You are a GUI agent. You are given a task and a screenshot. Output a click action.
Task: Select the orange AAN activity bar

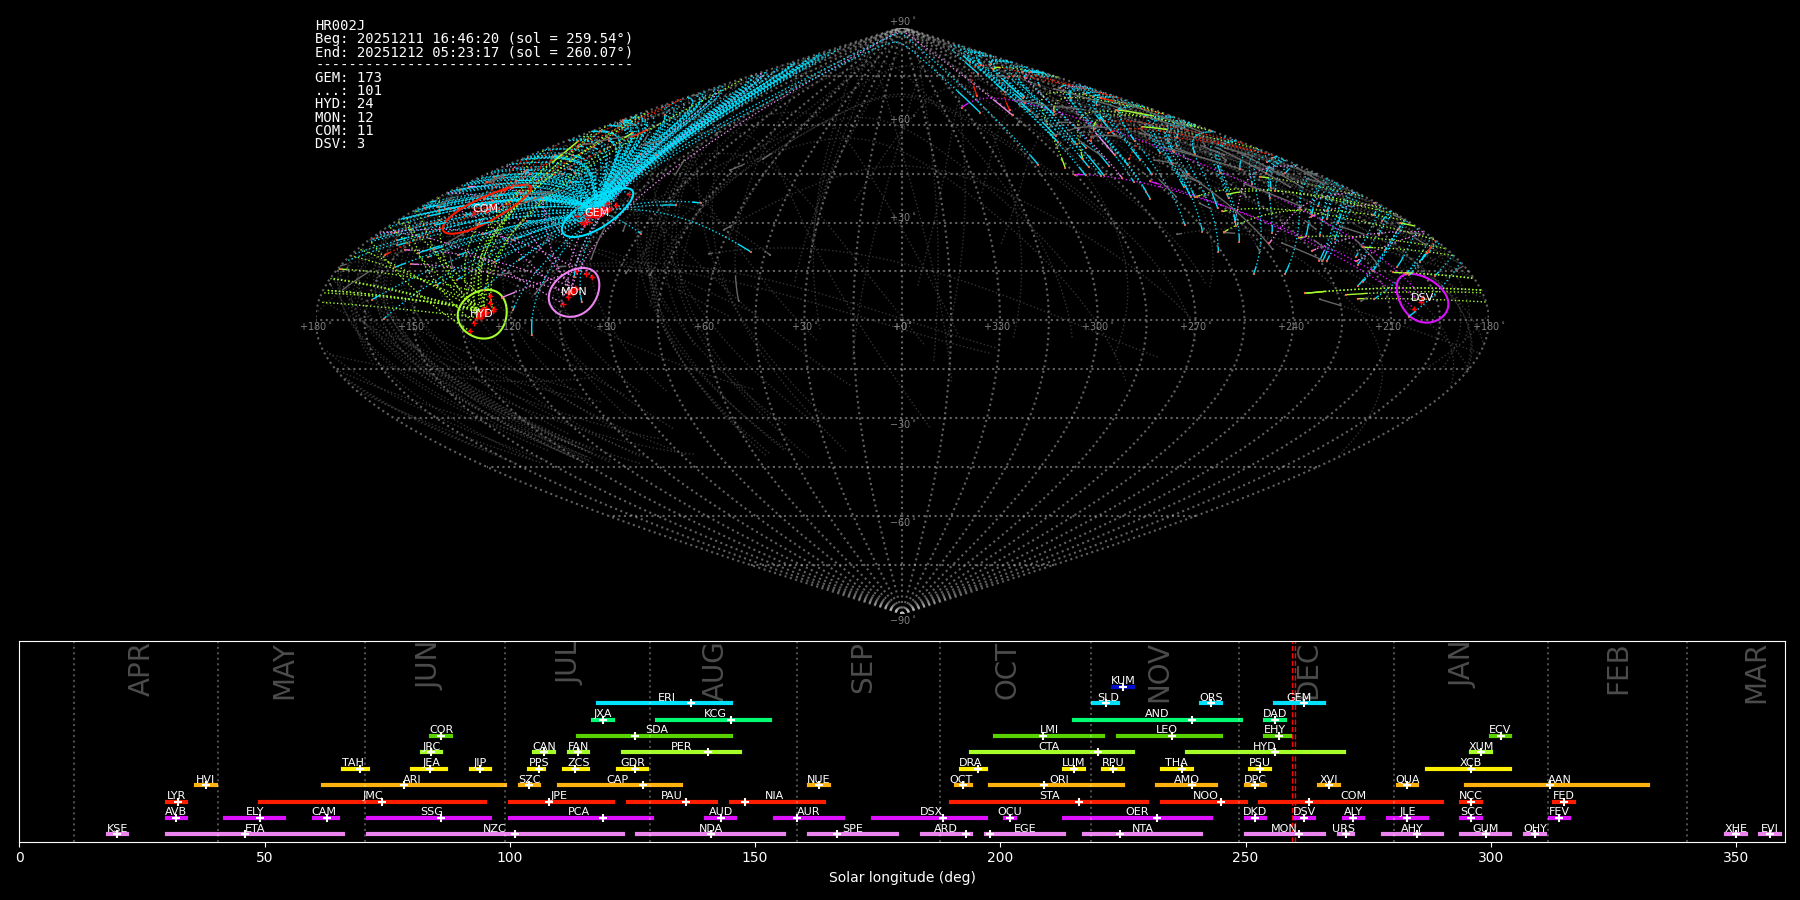point(1600,785)
